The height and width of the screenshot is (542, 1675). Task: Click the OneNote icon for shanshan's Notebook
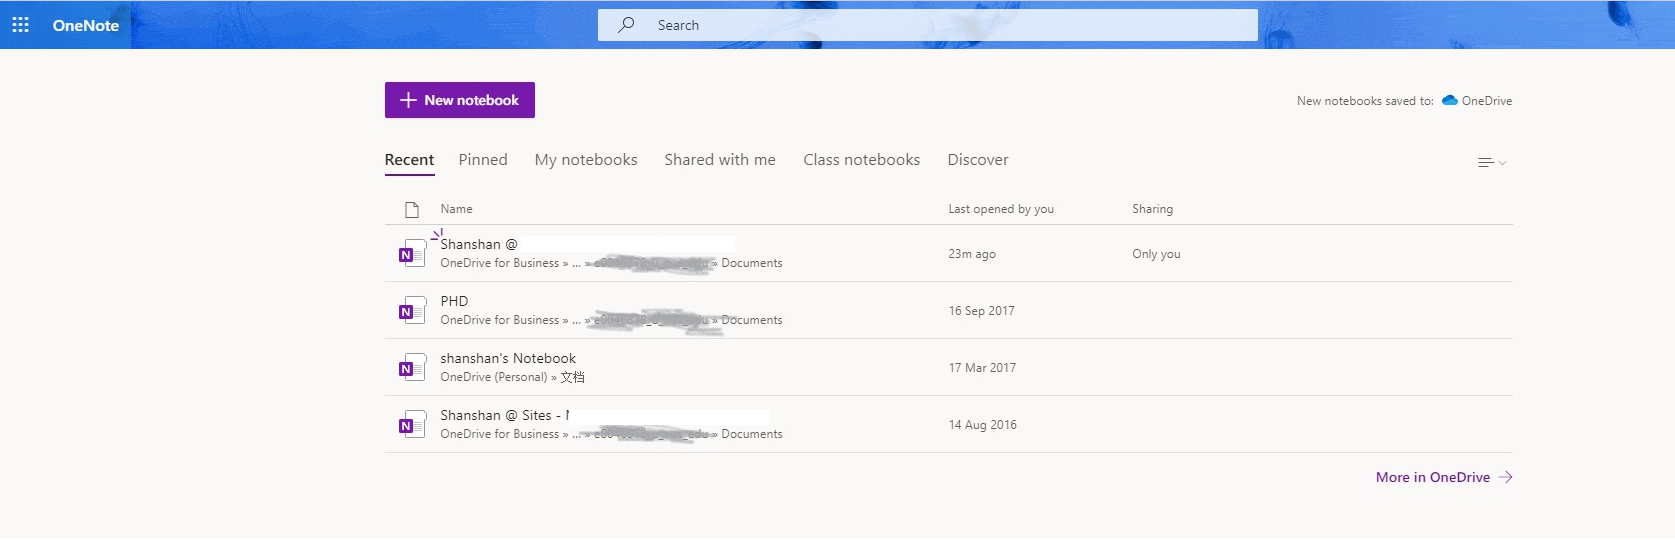(412, 368)
